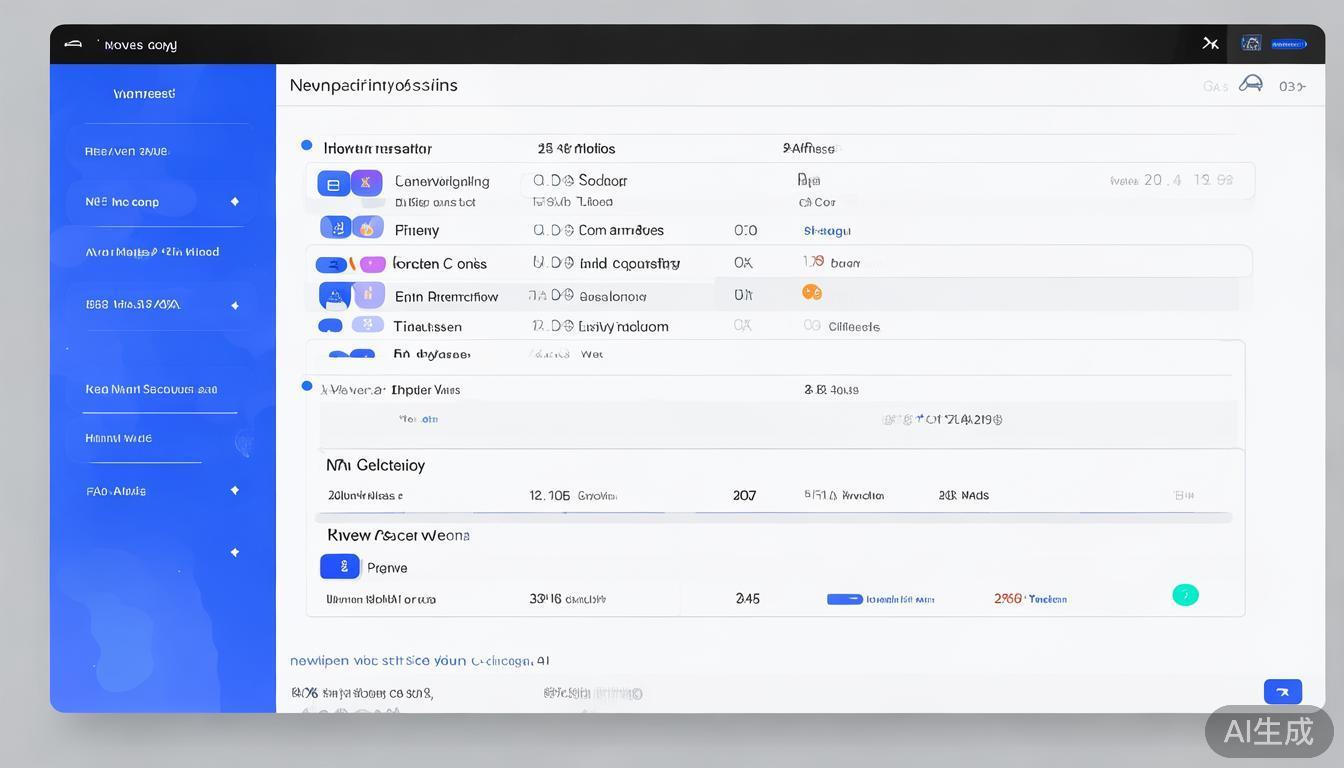
Task: Open the Hiae/ven sidebar menu item
Action: click(127, 152)
